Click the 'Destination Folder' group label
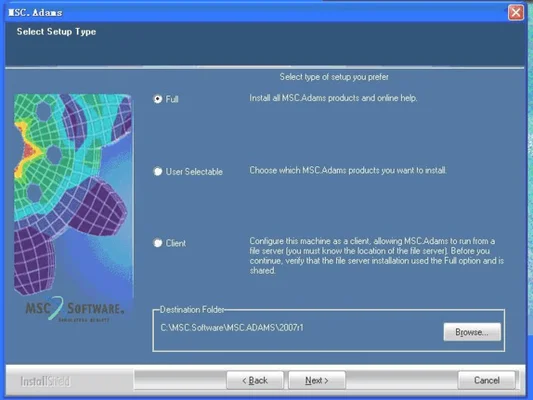Screen dimensions: 533x400 (192, 310)
